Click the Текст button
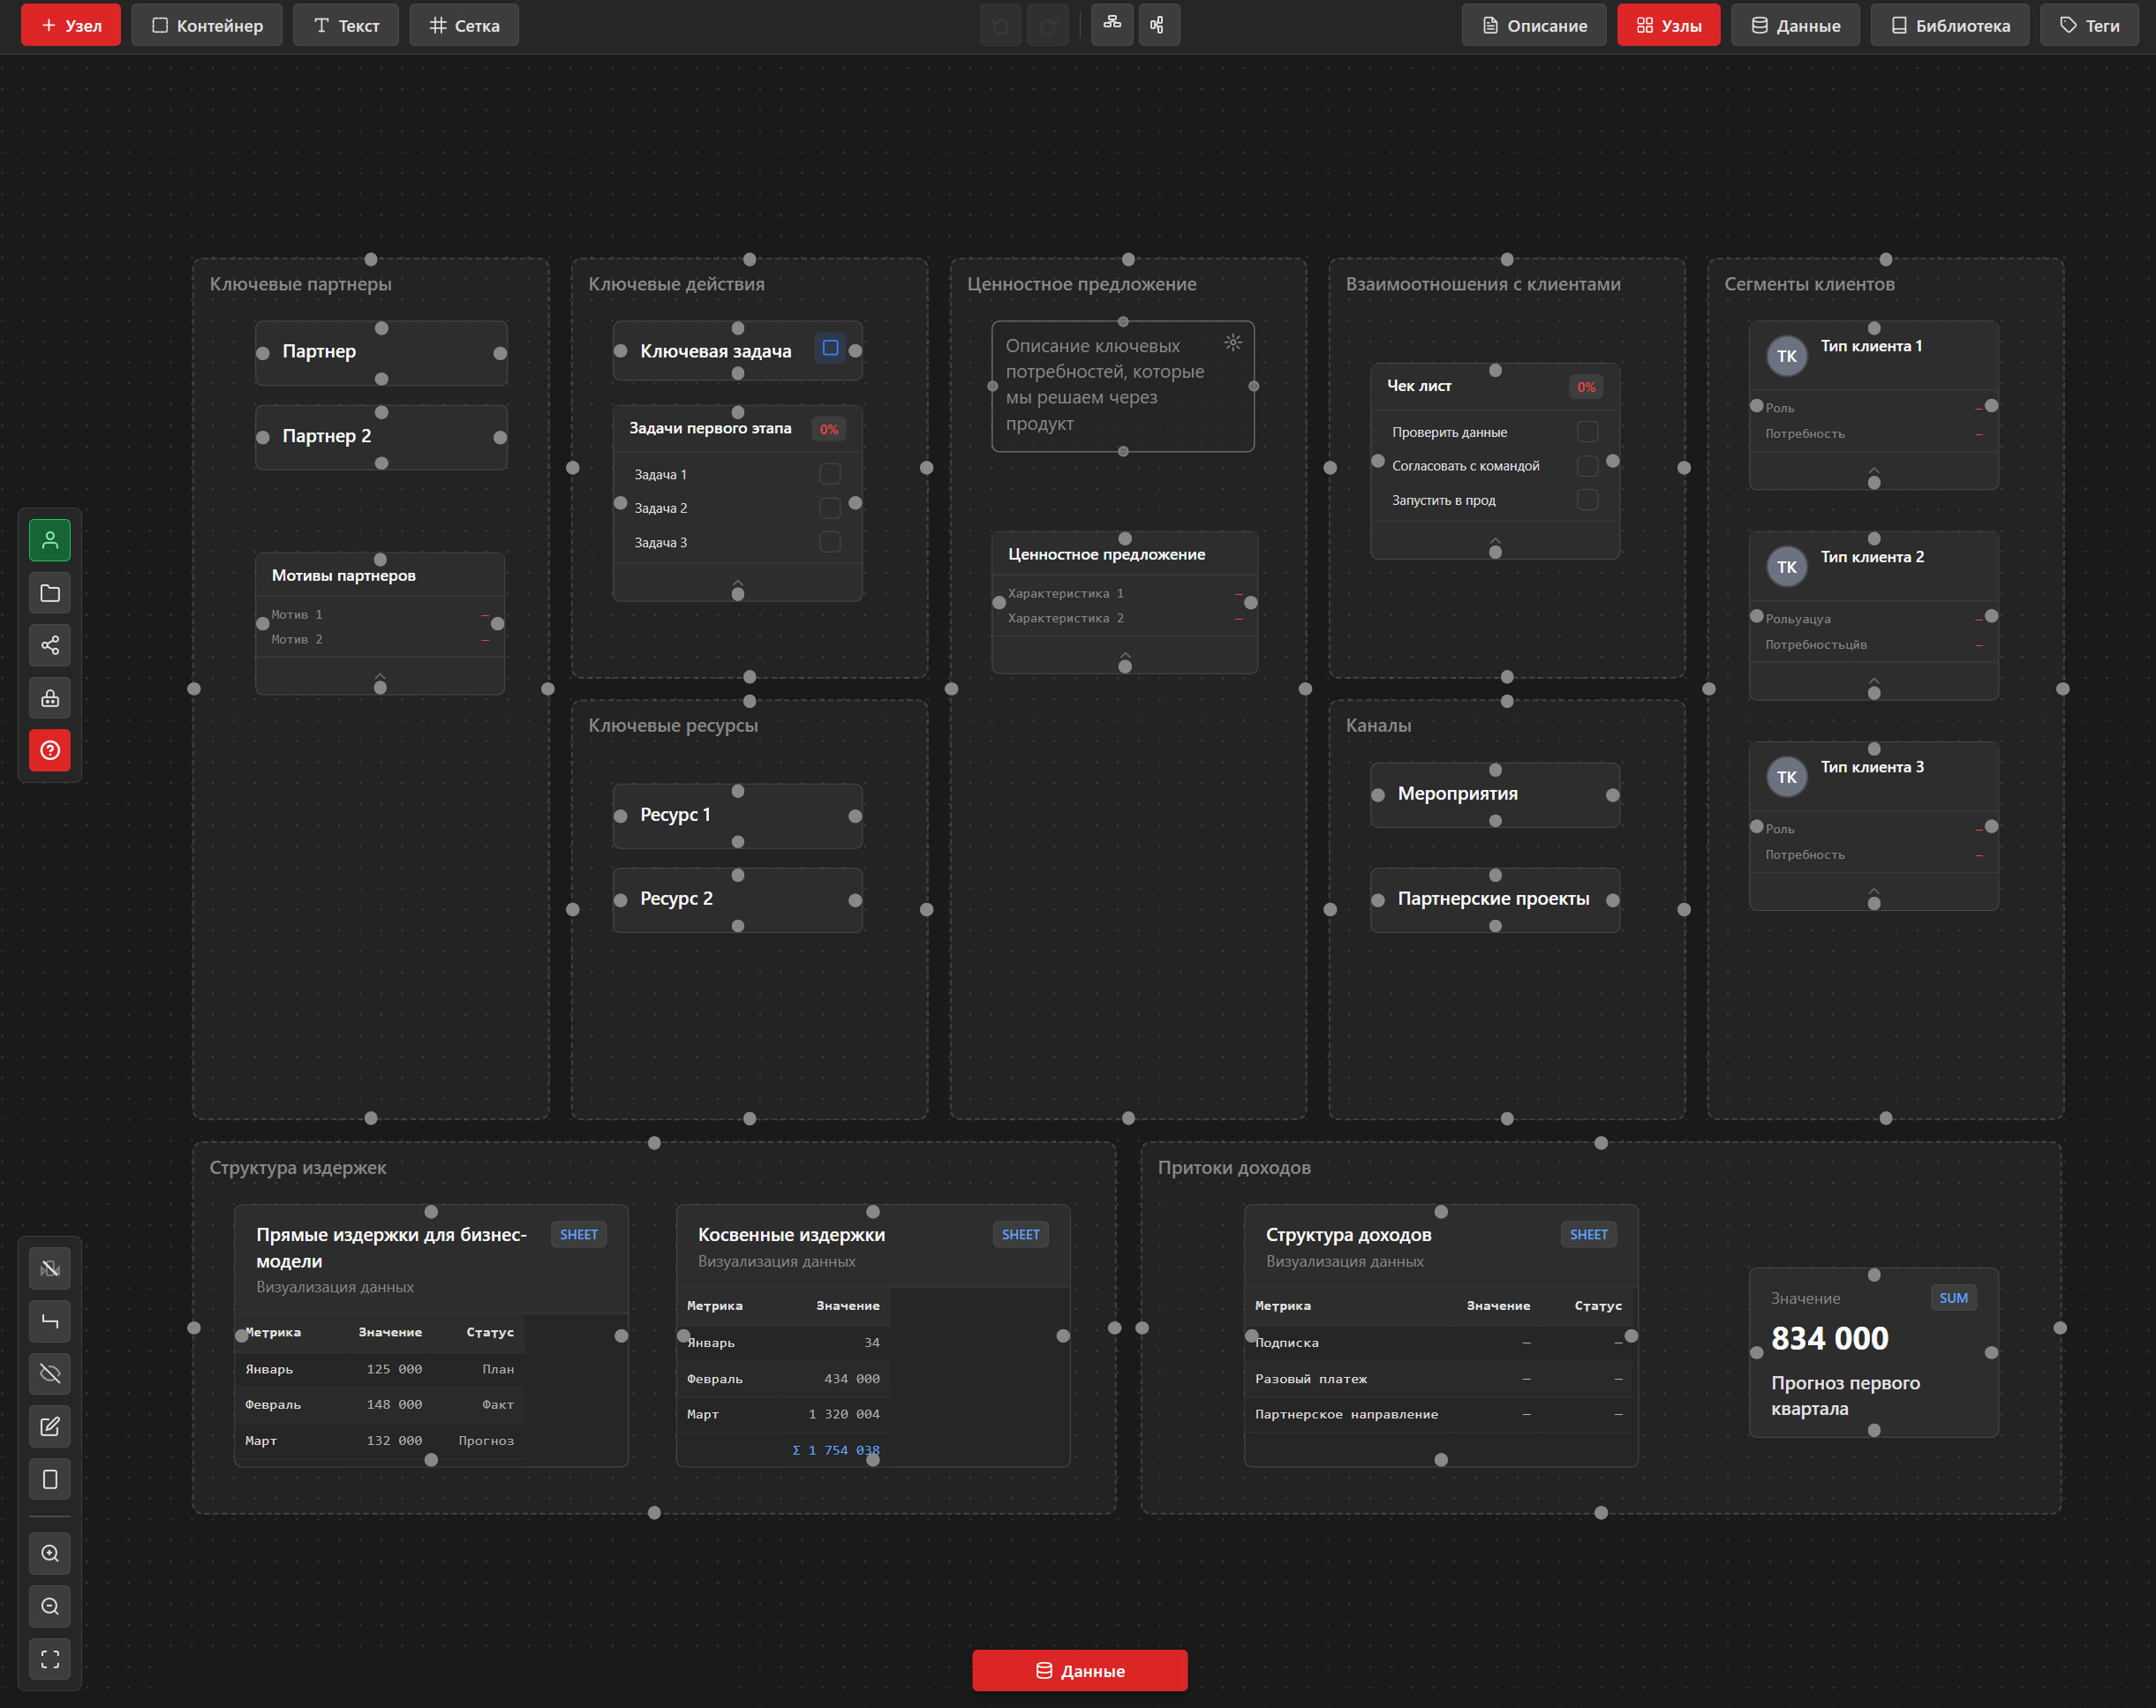This screenshot has height=1708, width=2156. pos(346,25)
